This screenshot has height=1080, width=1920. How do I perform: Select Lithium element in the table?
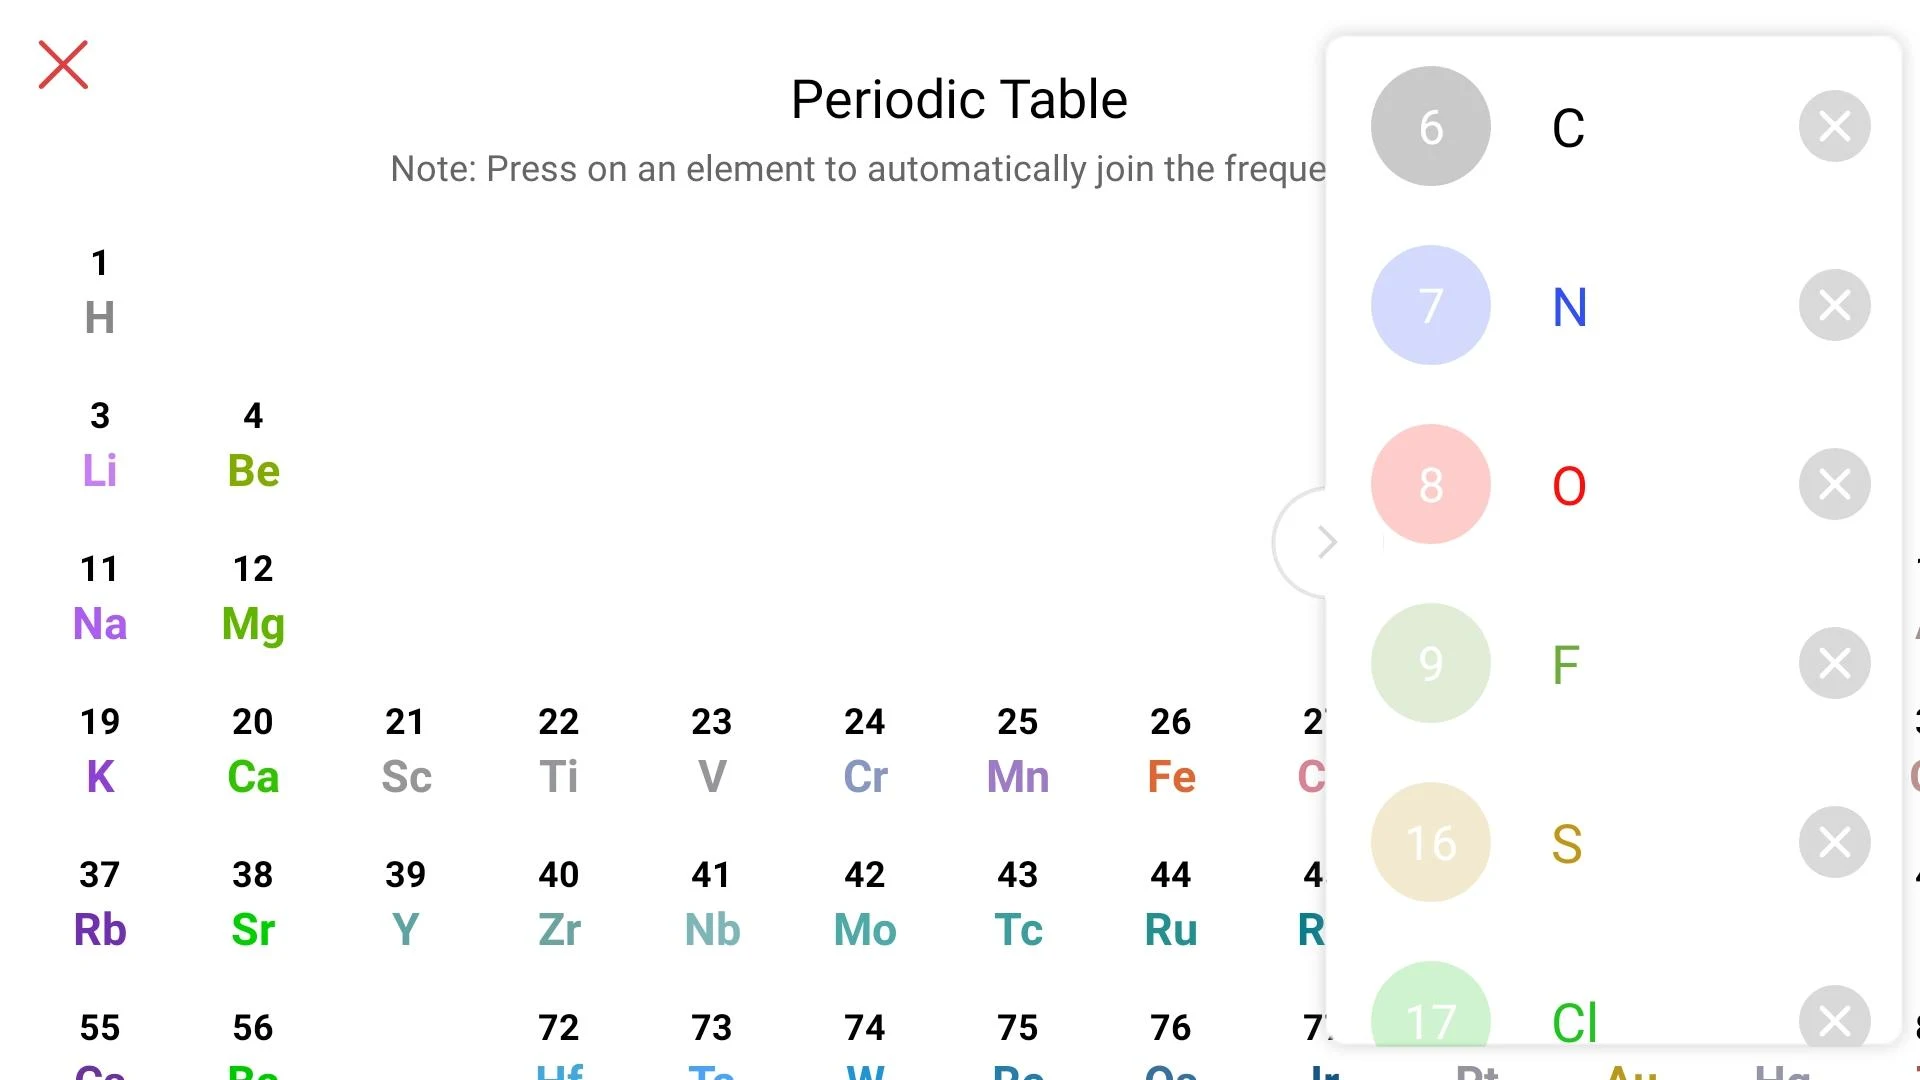100,445
